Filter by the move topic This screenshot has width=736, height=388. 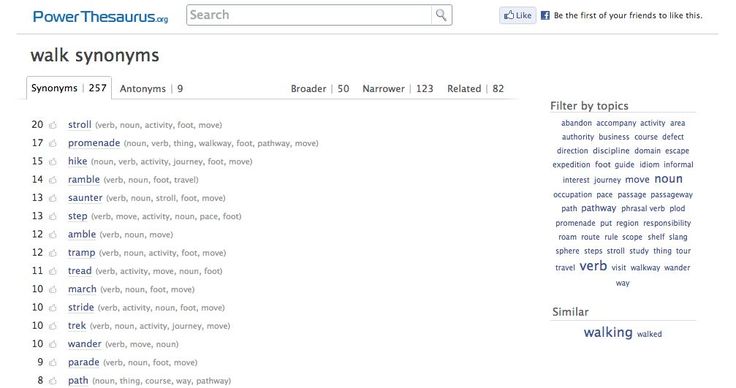(x=637, y=180)
